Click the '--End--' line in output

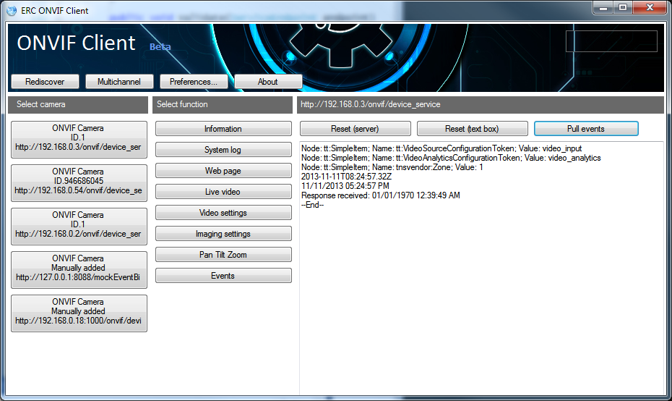click(312, 205)
